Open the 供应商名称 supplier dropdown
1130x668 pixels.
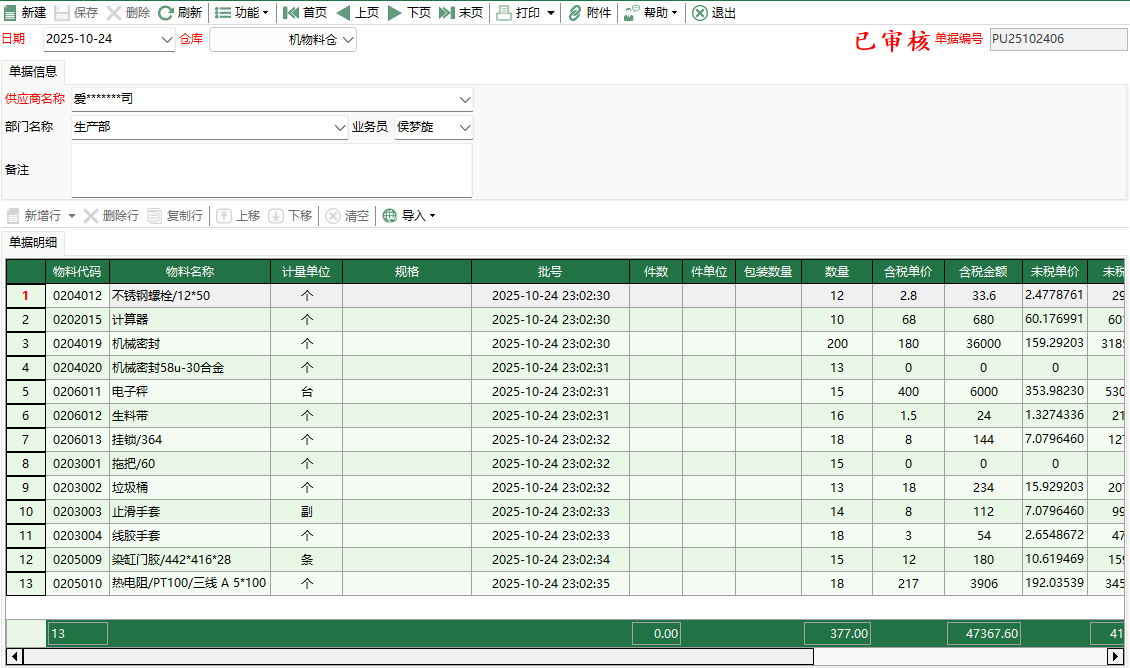[462, 99]
